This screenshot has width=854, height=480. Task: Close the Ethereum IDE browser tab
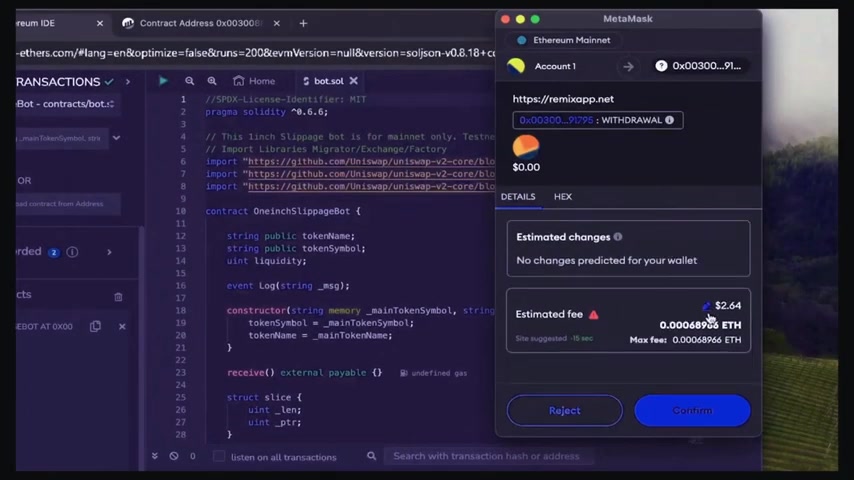pyautogui.click(x=100, y=23)
